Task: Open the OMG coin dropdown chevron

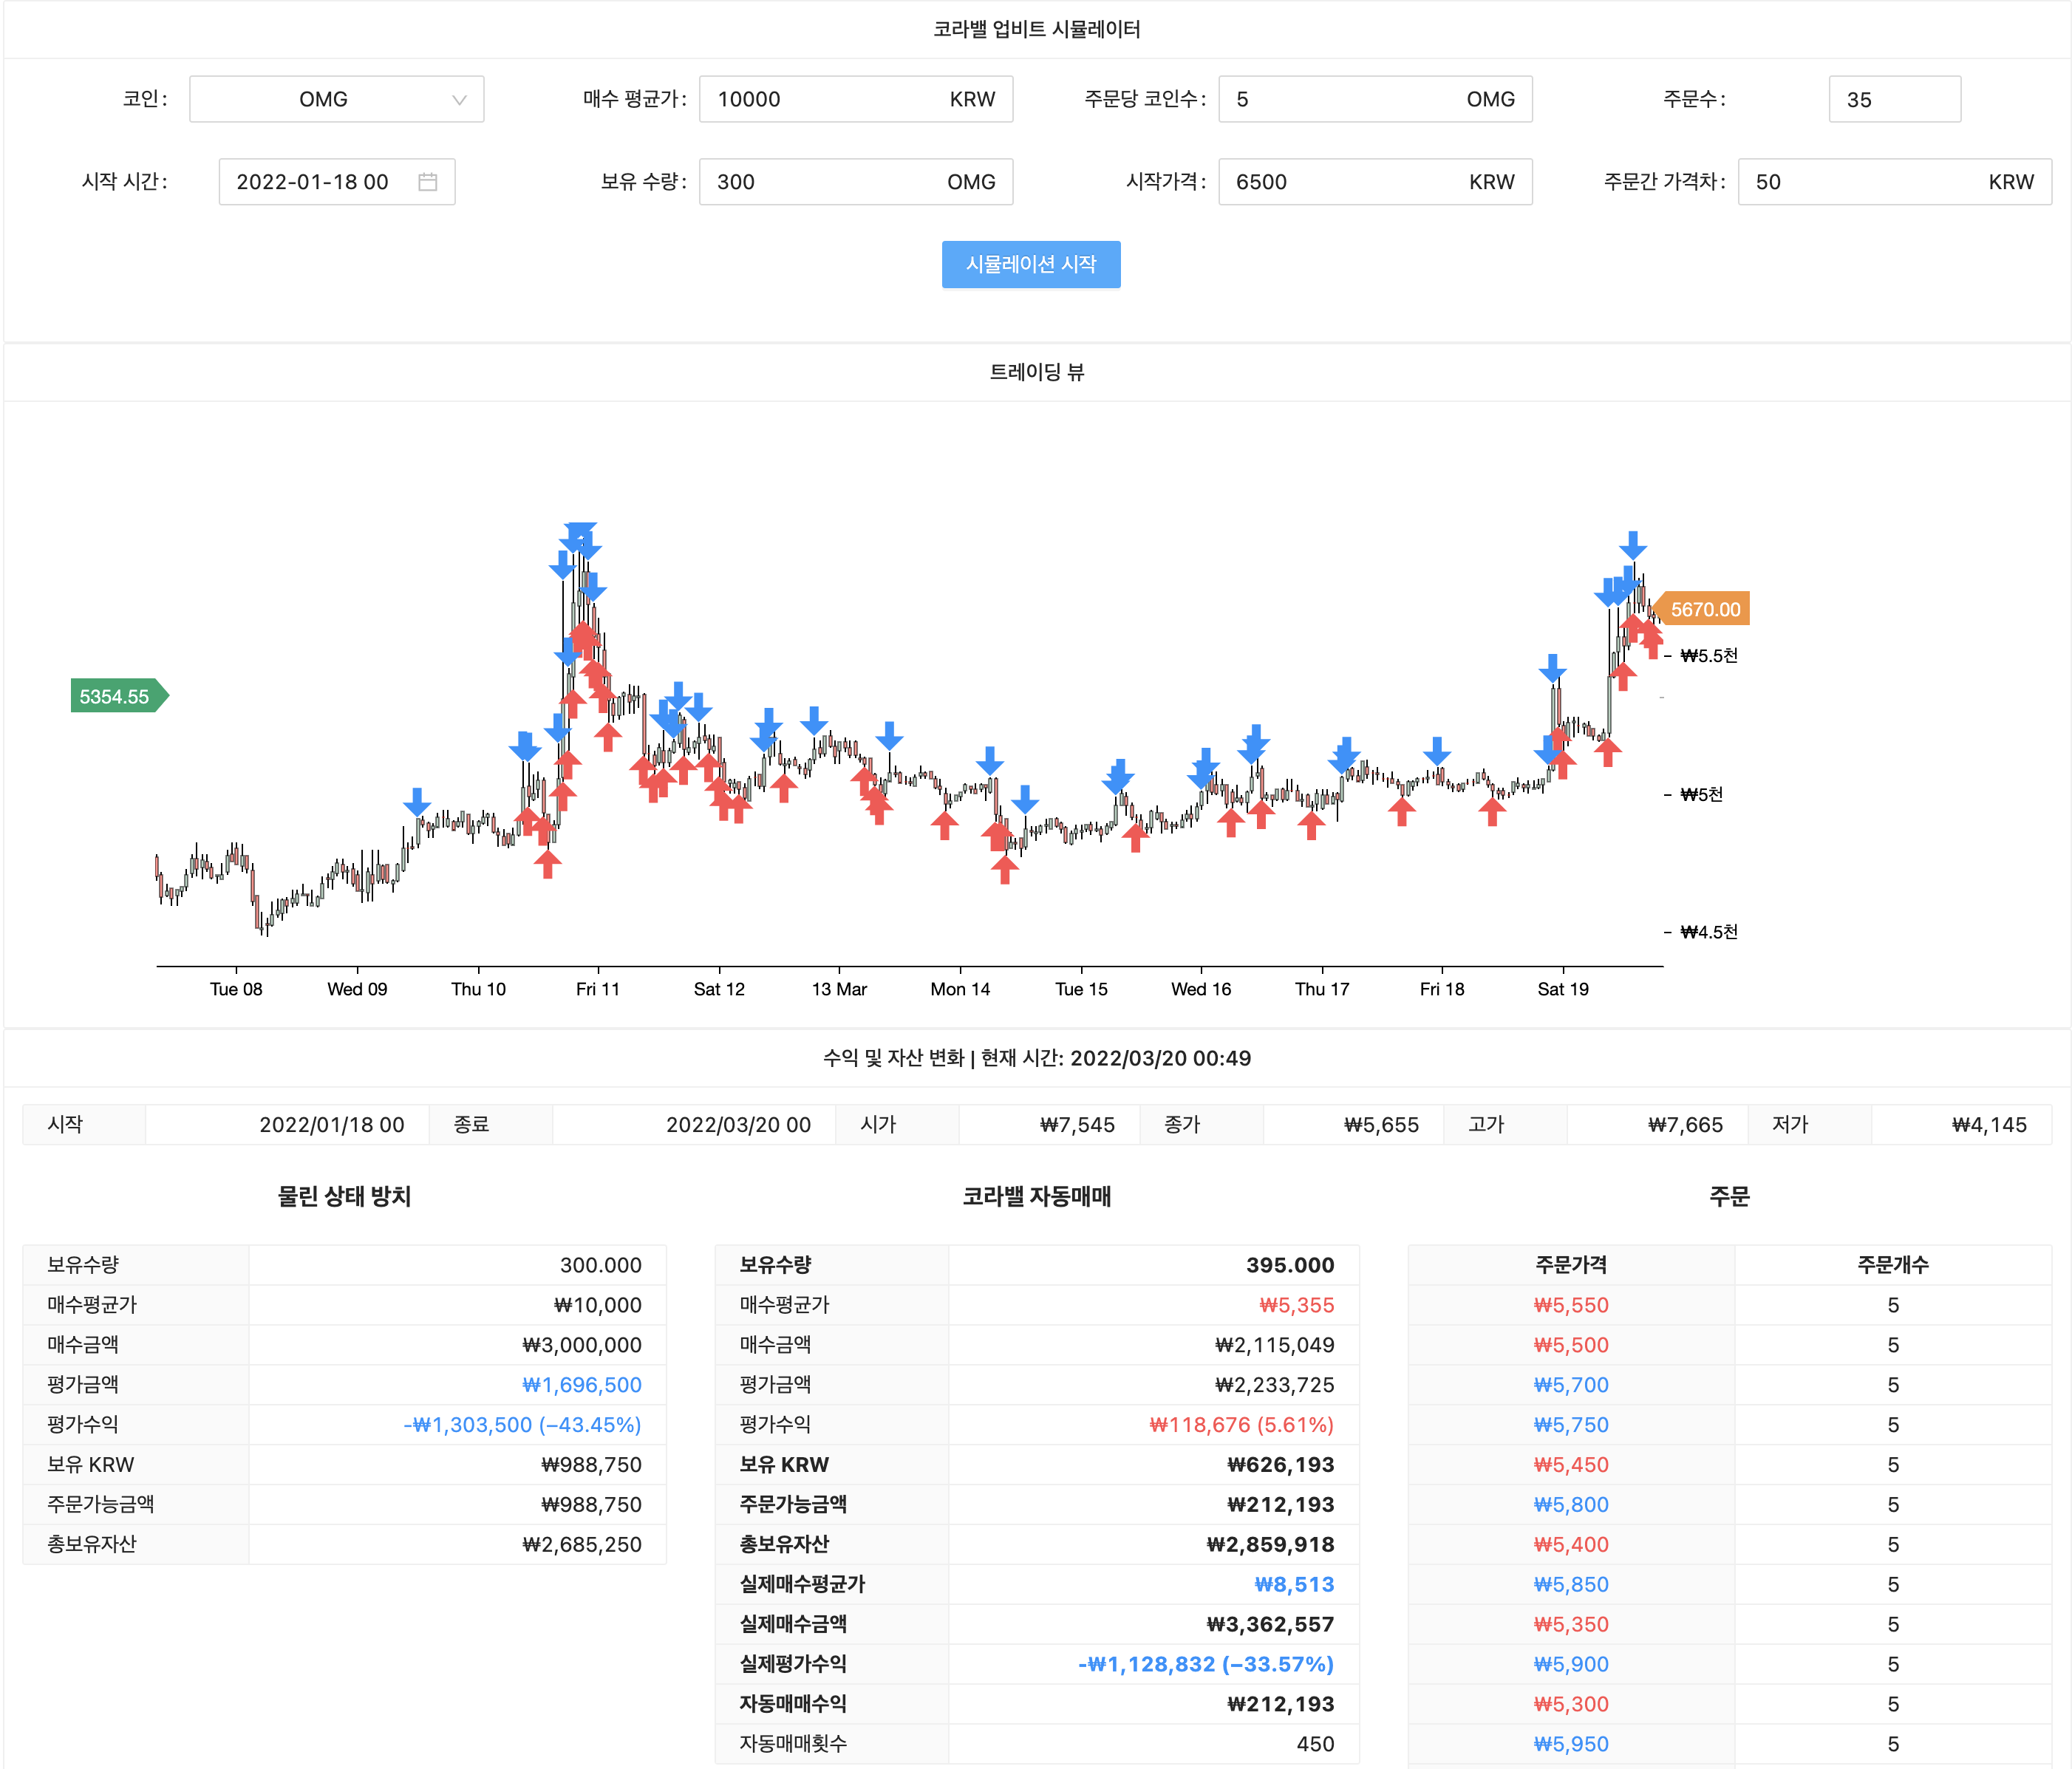Action: coord(459,100)
